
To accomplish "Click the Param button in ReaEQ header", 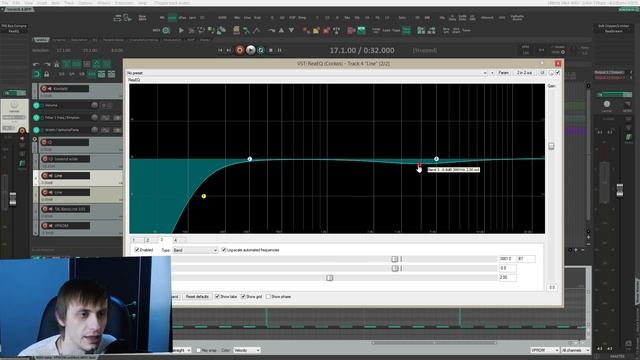I will [x=504, y=73].
